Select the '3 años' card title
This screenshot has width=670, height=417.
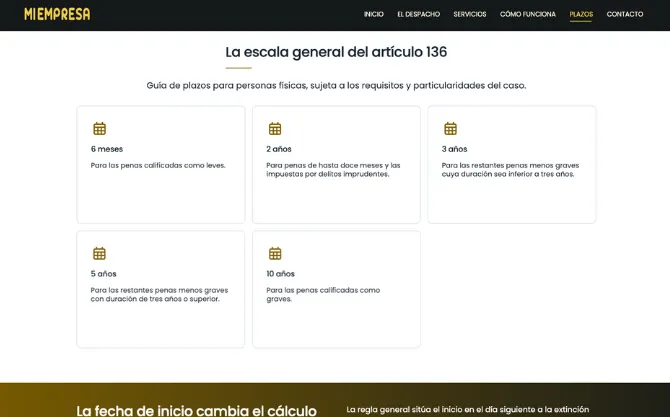tap(454, 149)
